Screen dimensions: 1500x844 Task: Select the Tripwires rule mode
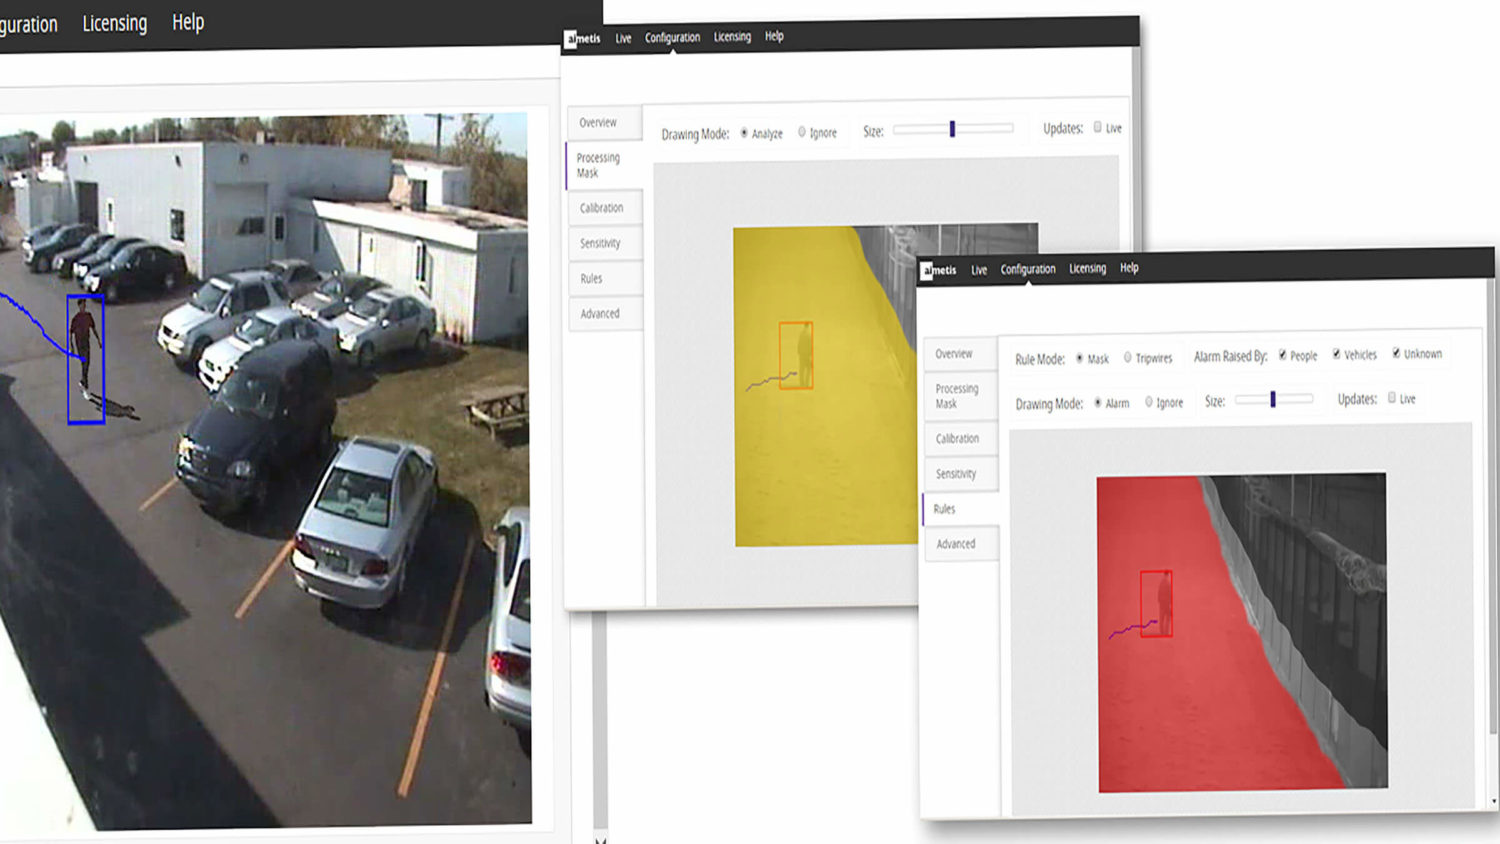[1129, 358]
